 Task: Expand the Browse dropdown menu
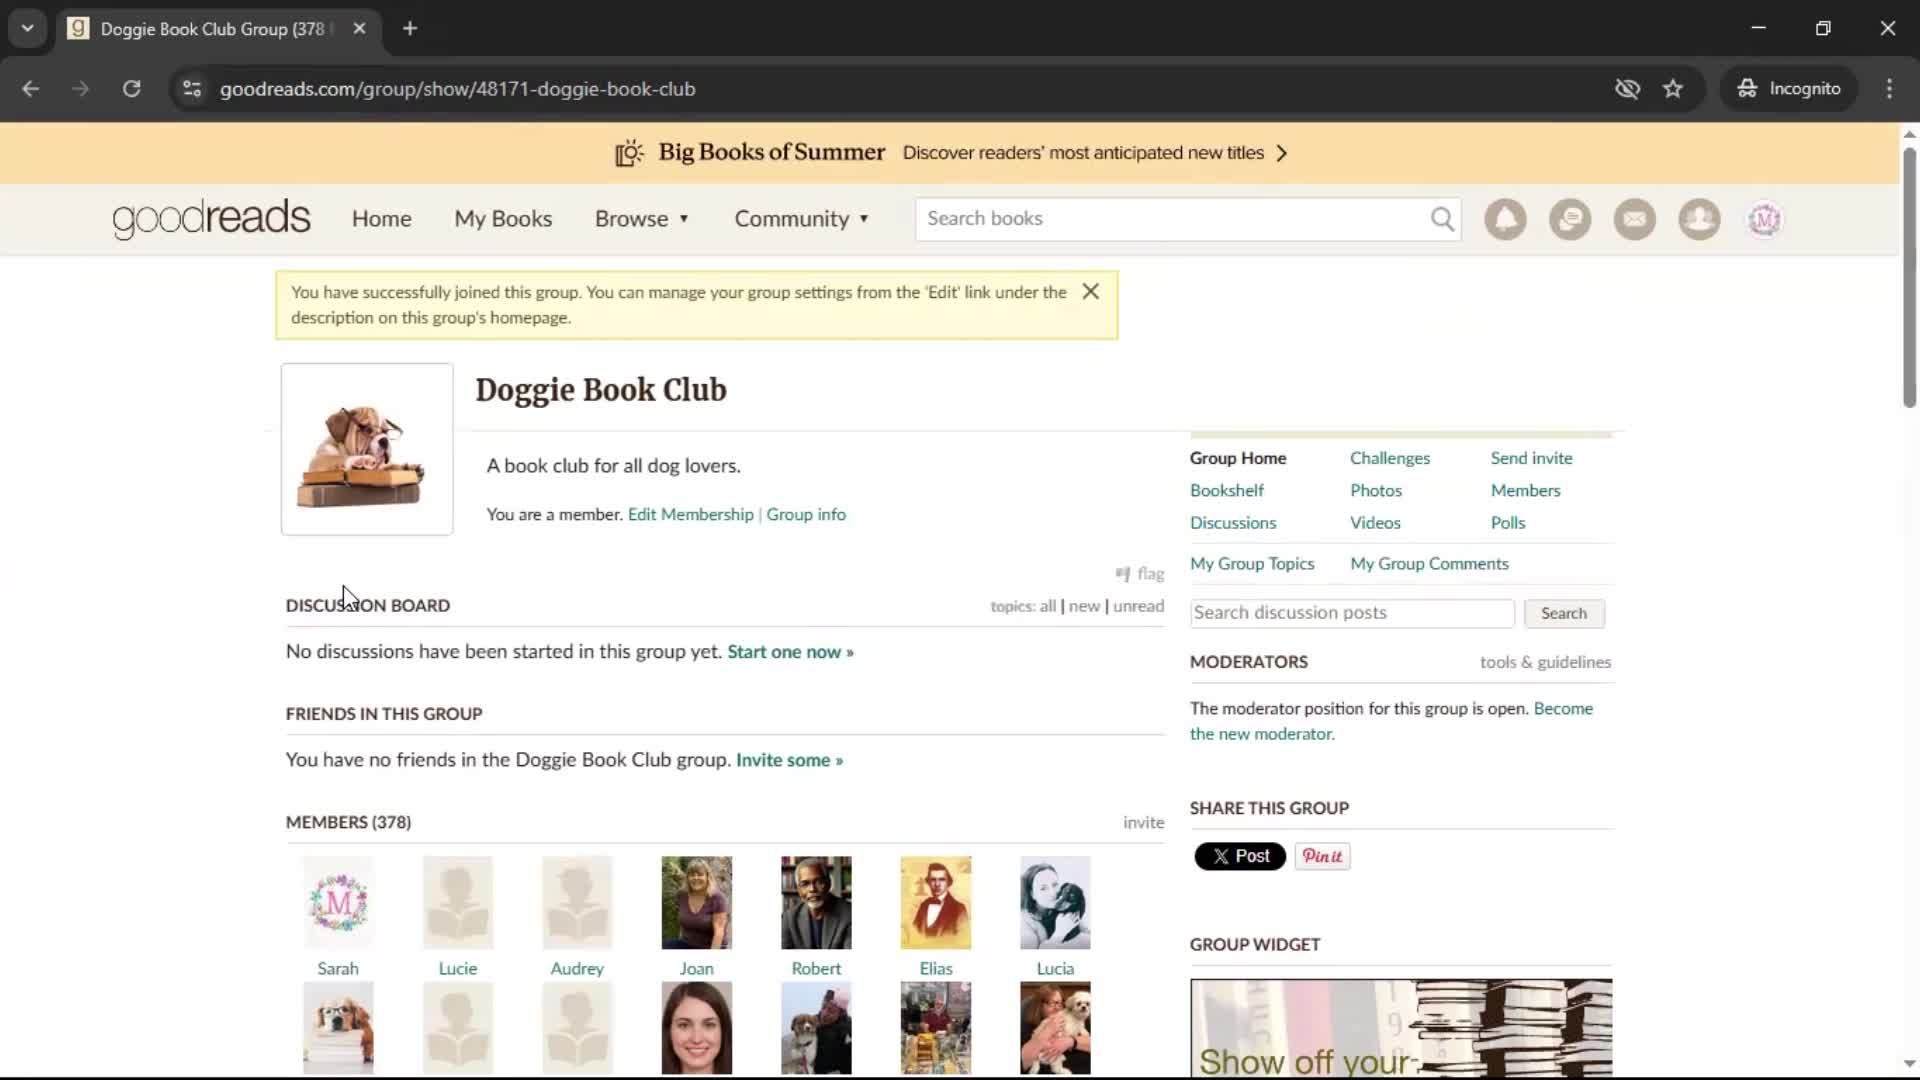click(x=642, y=219)
